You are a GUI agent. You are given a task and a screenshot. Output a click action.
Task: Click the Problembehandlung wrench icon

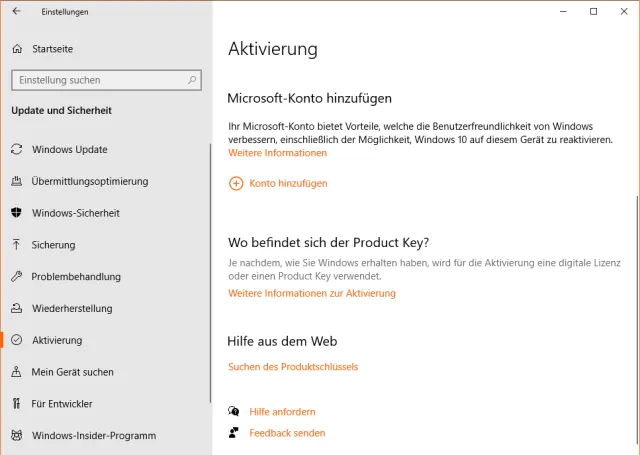16,277
